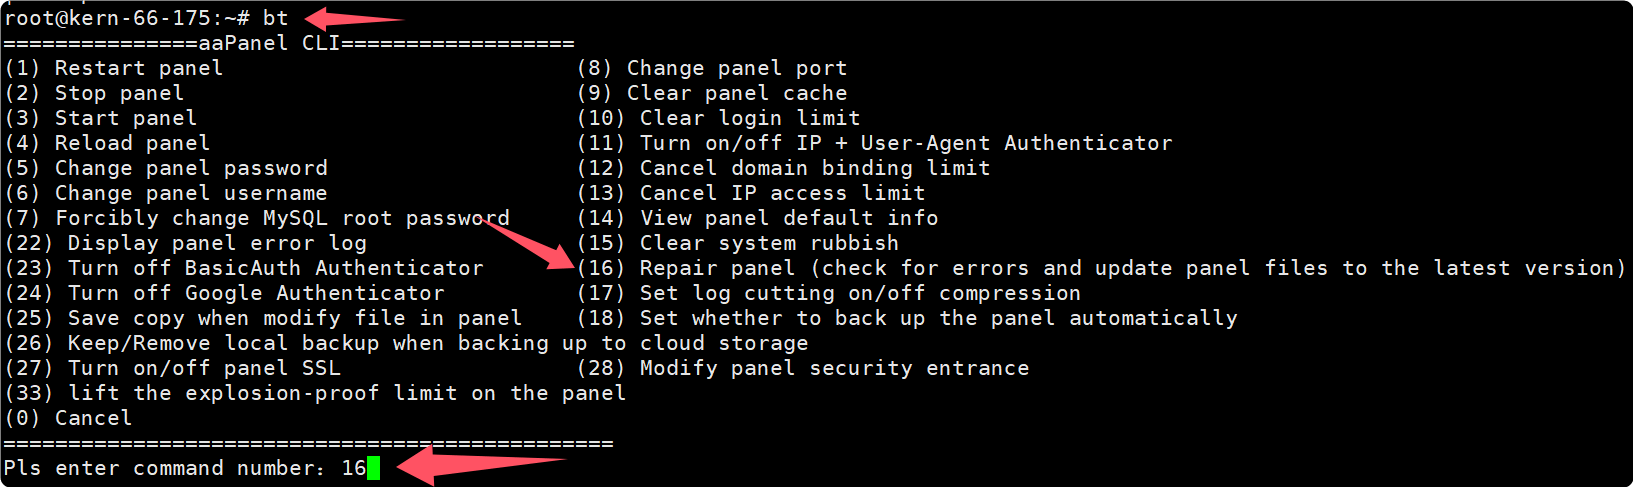Click option (0) Cancel
The image size is (1633, 487).
tap(68, 418)
